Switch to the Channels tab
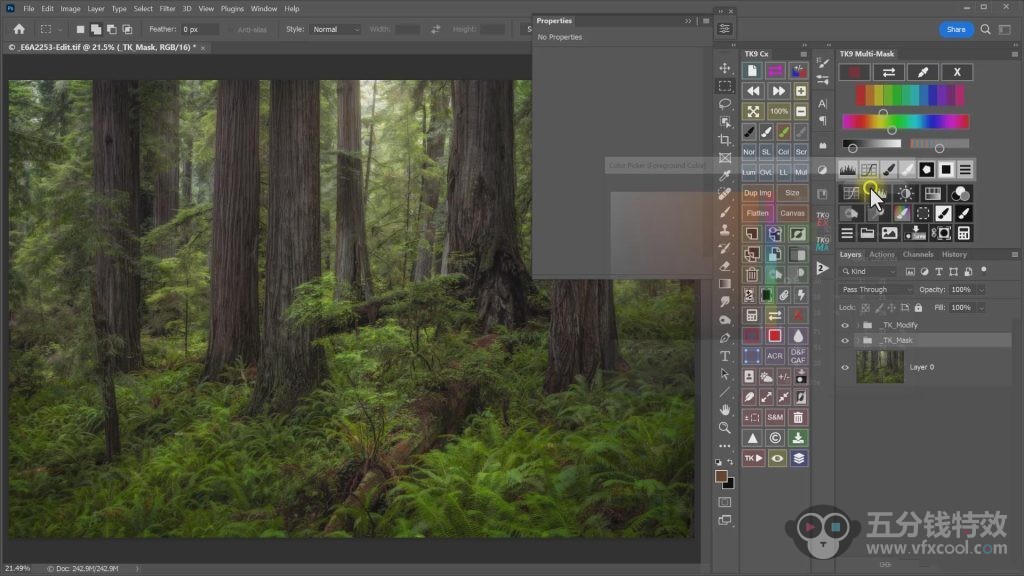 tap(918, 255)
